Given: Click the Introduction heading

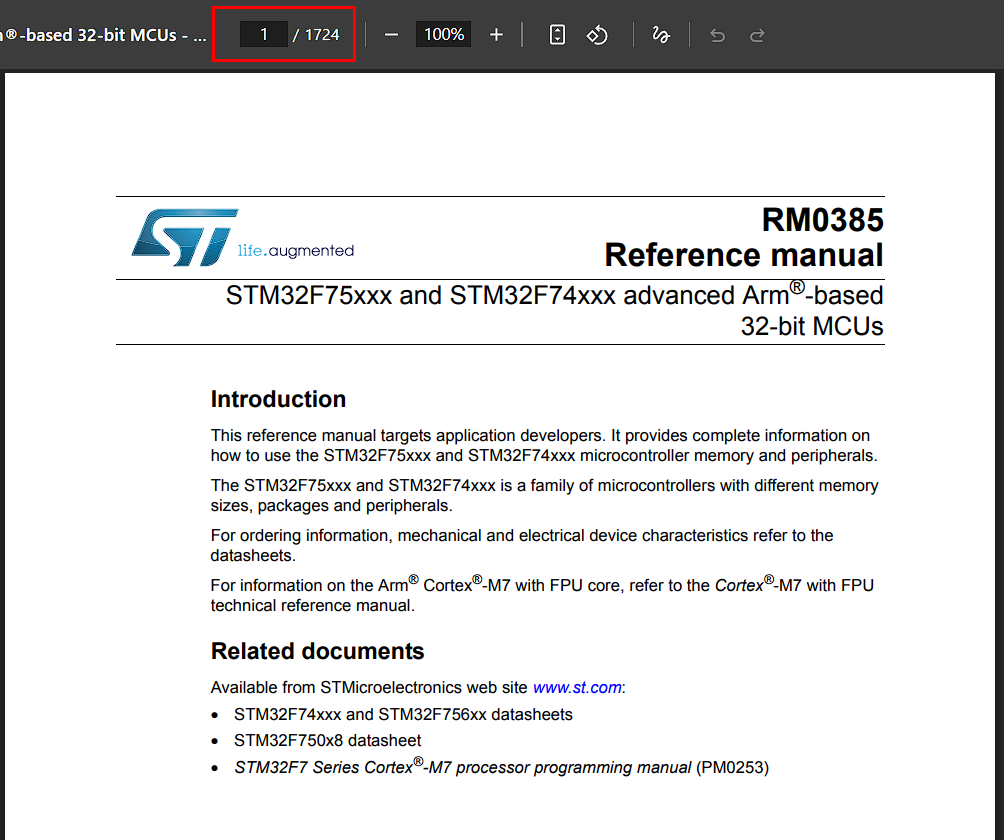Looking at the screenshot, I should pos(279,400).
